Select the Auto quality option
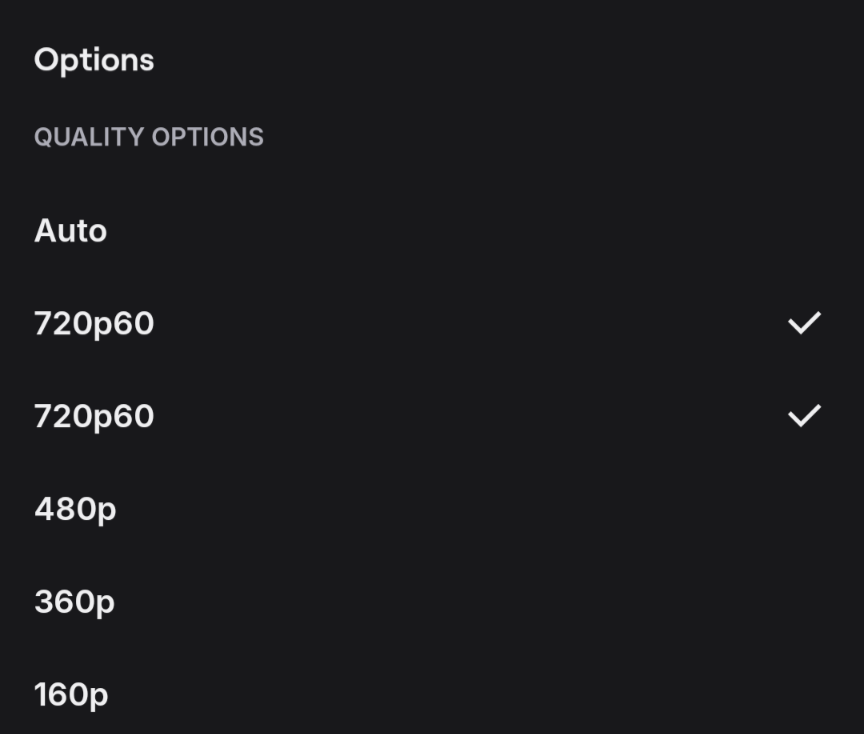864x734 pixels. [71, 231]
